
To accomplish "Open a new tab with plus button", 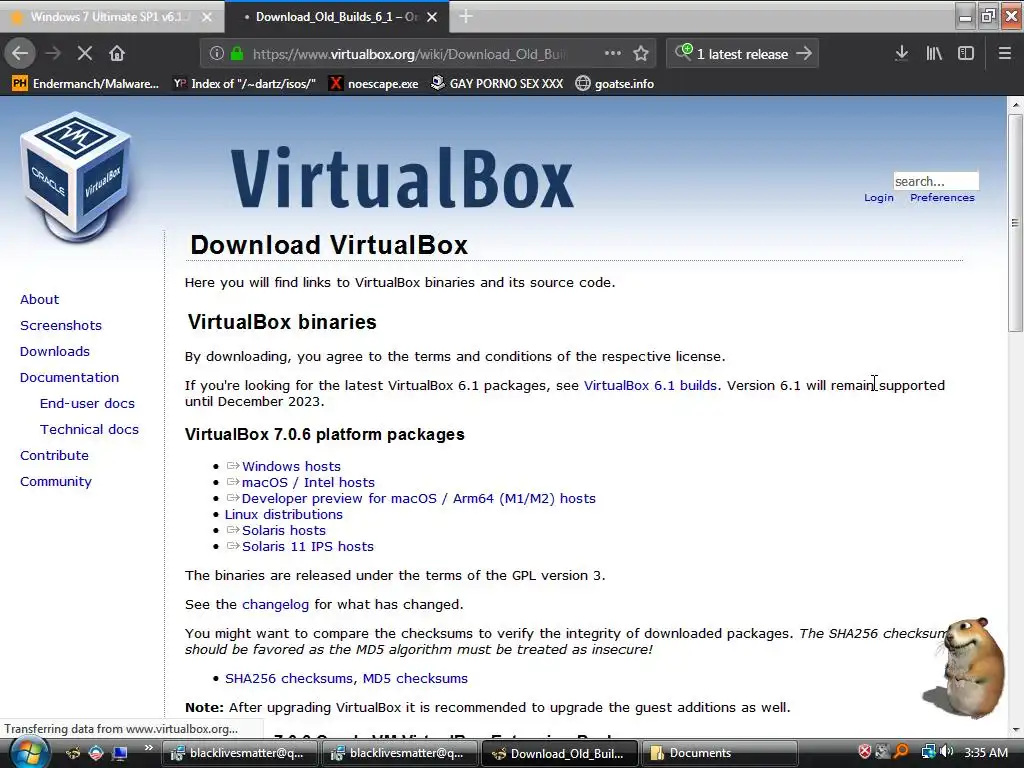I will pos(466,16).
